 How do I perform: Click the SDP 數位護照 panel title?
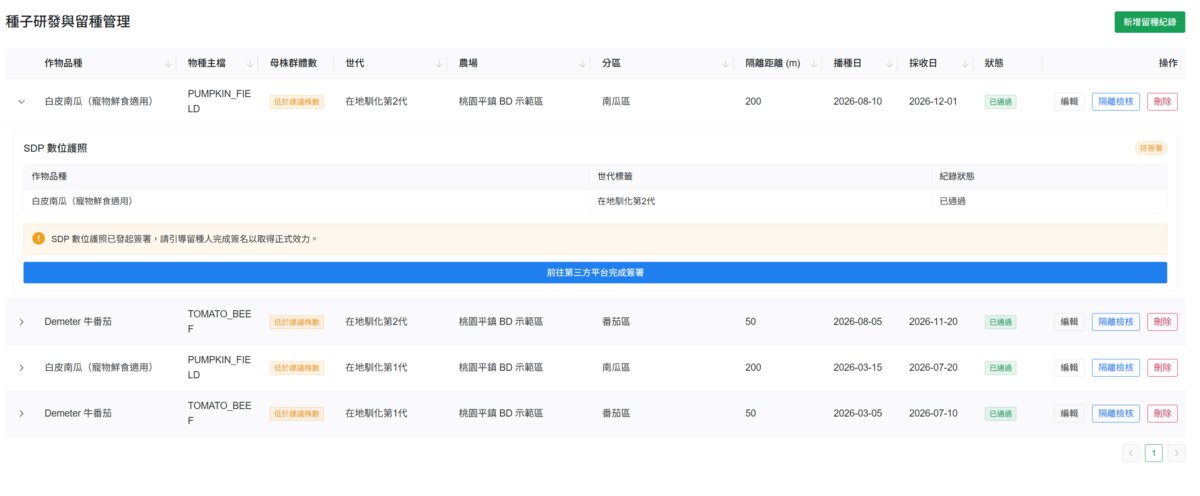coord(55,148)
